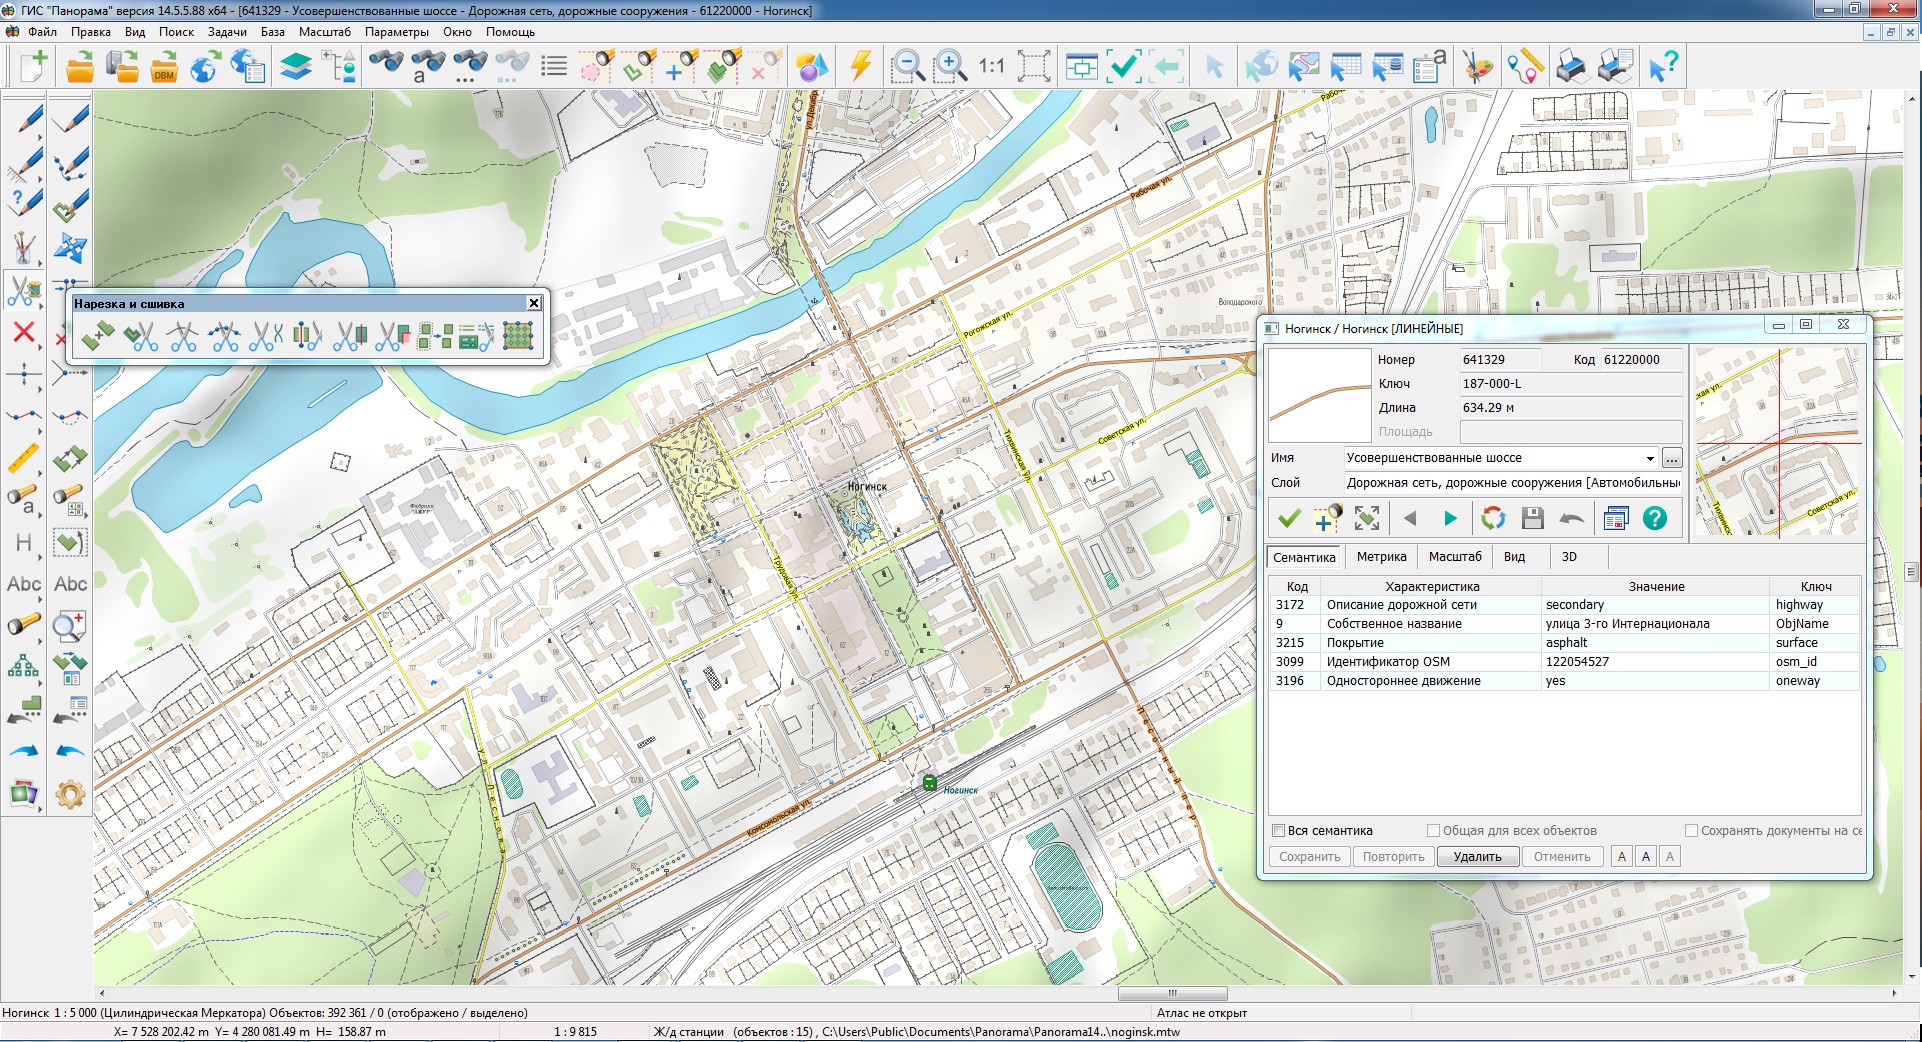Click the printer icon in toolbar
The image size is (1922, 1042).
click(x=1571, y=67)
